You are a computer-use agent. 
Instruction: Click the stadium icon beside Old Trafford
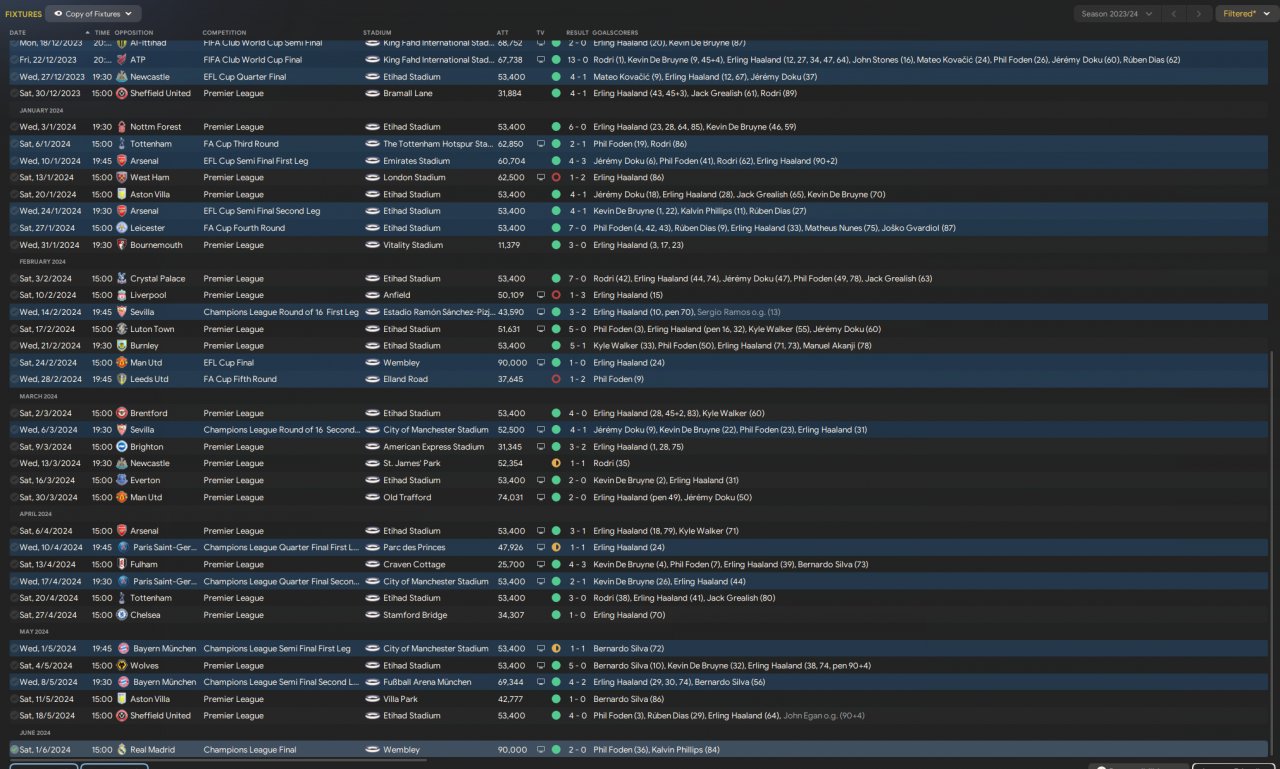pyautogui.click(x=372, y=498)
